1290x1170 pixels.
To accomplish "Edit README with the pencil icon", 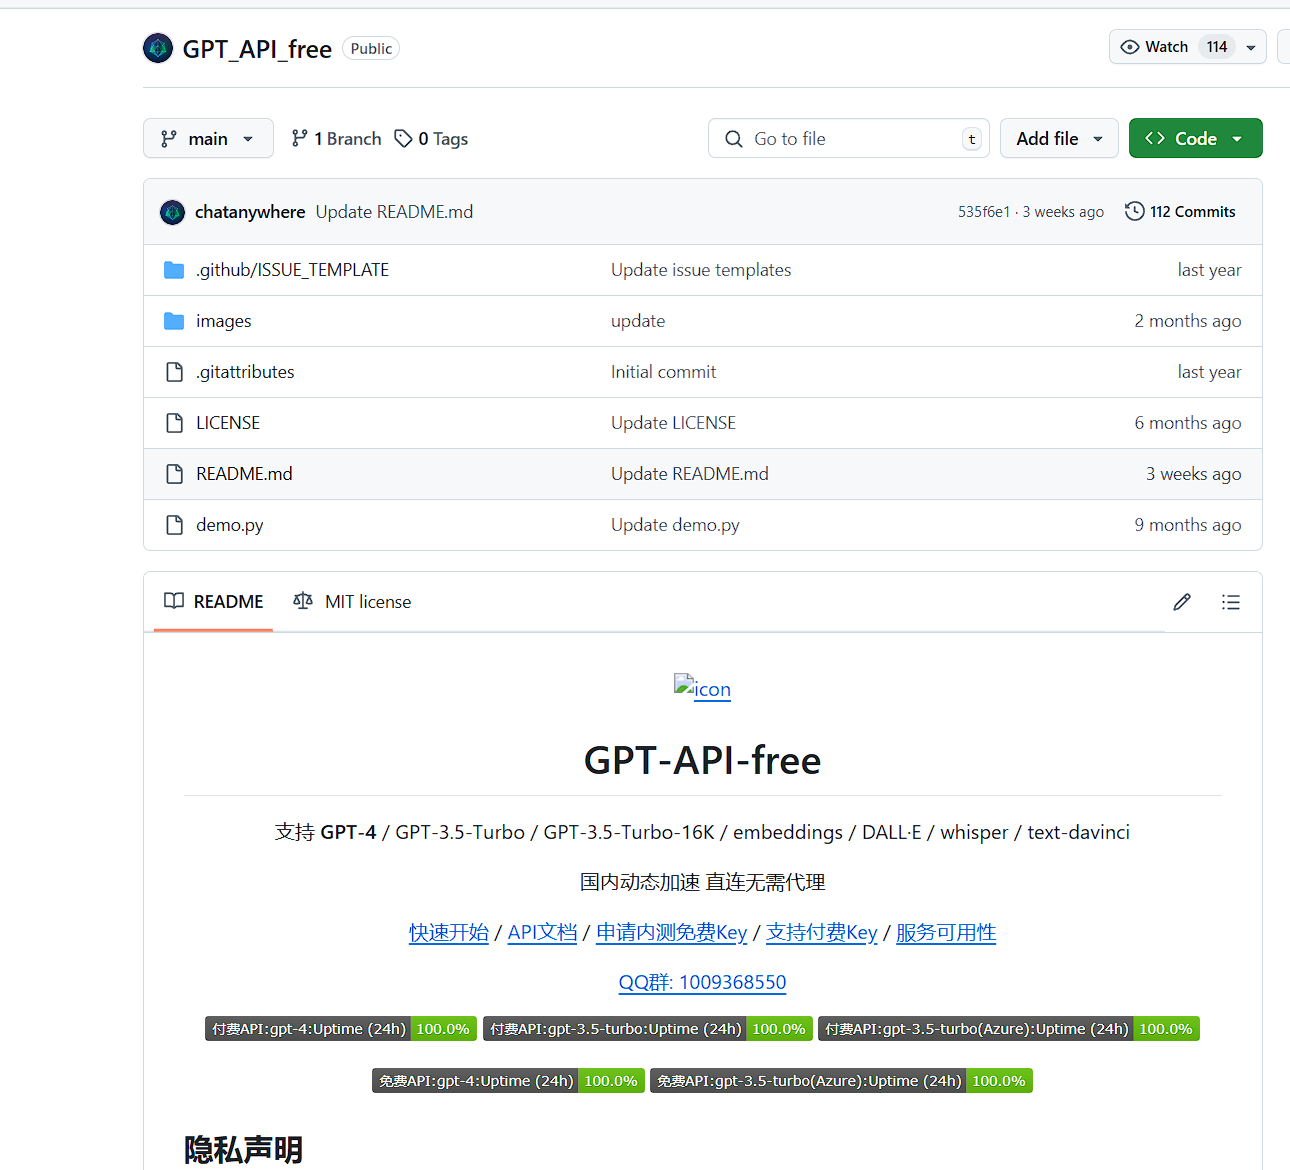I will (1182, 602).
